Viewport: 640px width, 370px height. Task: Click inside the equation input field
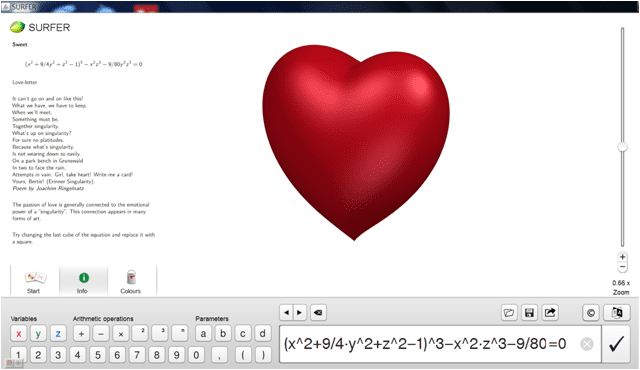click(440, 344)
